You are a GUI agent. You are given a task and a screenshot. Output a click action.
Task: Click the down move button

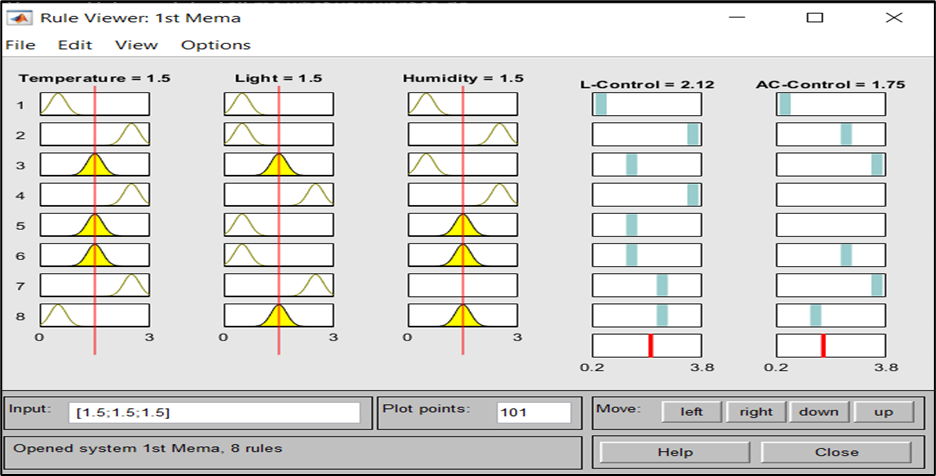(819, 411)
